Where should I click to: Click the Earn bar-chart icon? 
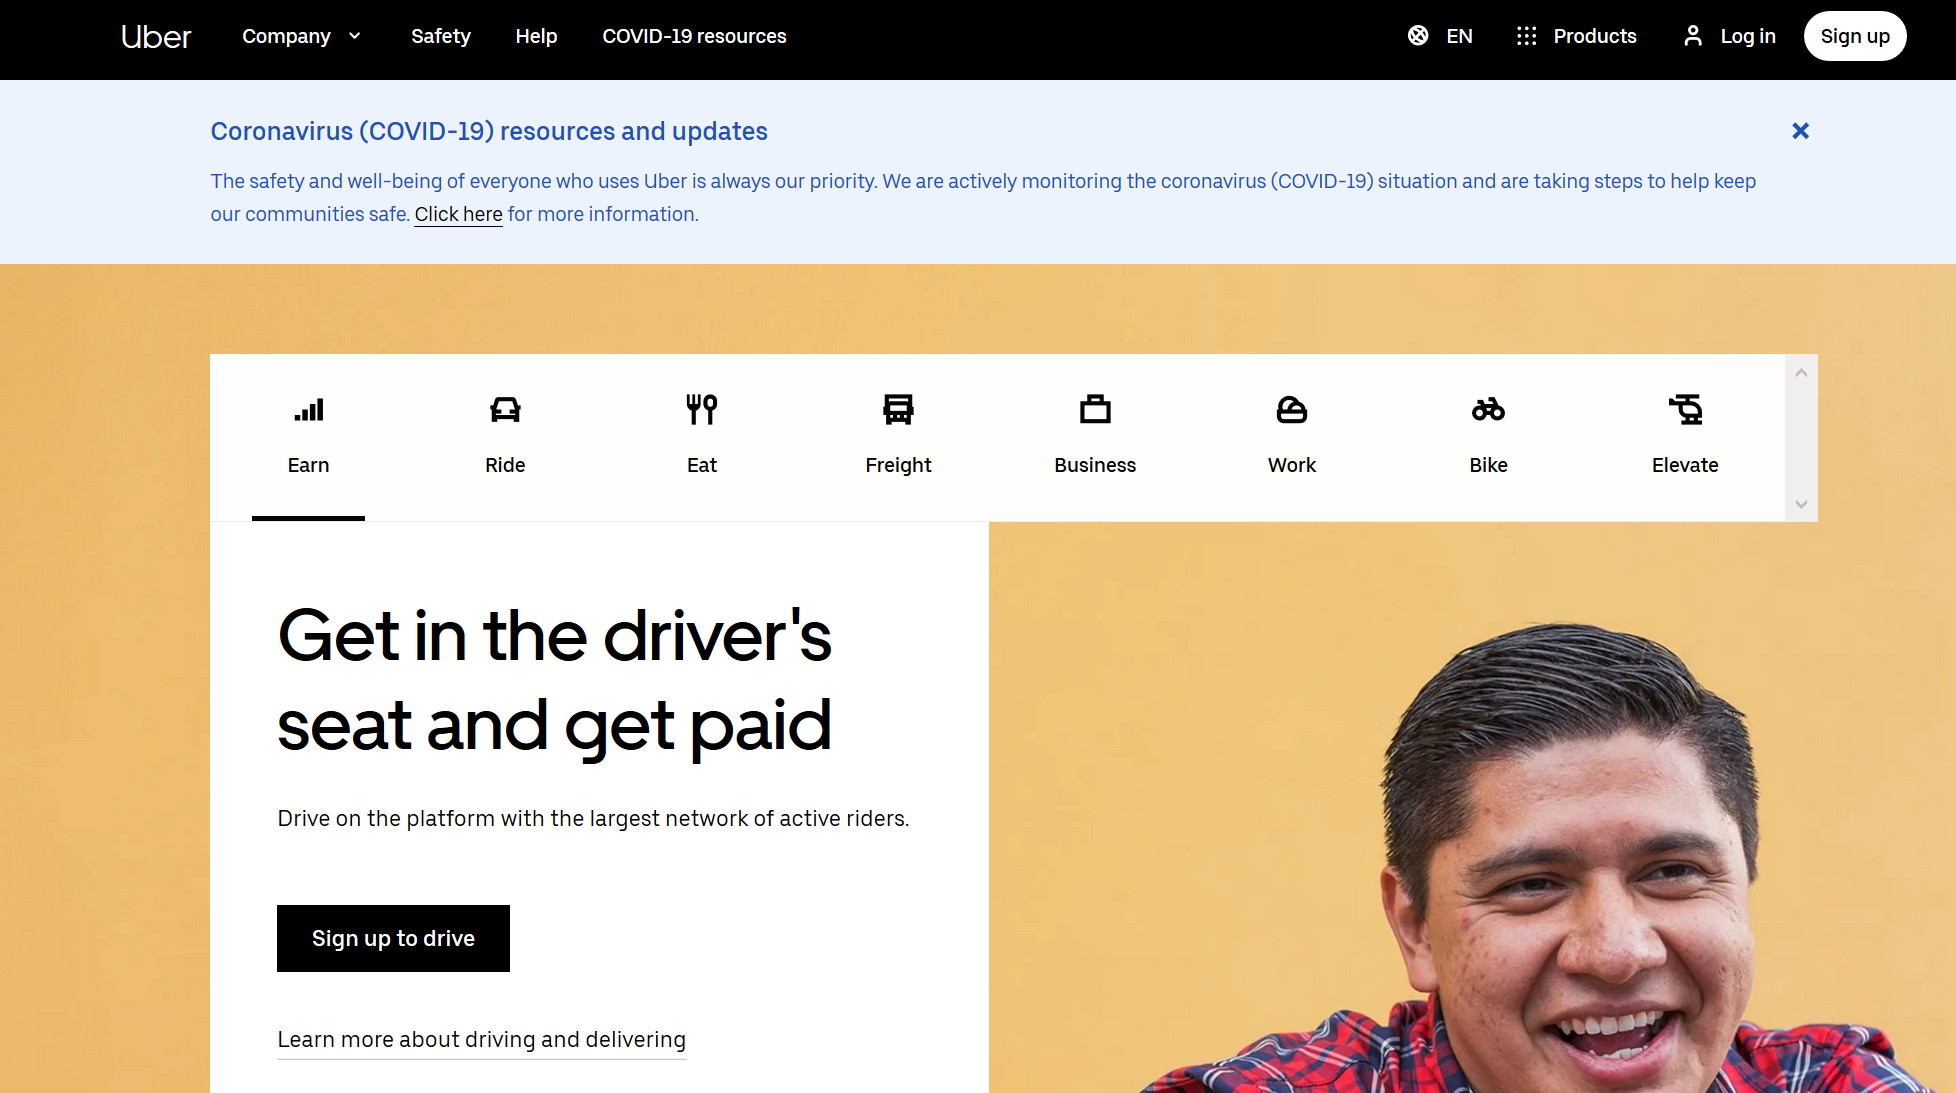click(308, 410)
